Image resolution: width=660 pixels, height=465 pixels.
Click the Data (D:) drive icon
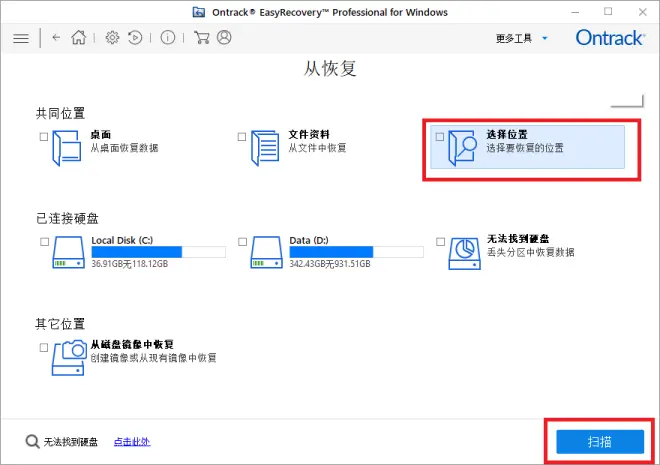[266, 252]
